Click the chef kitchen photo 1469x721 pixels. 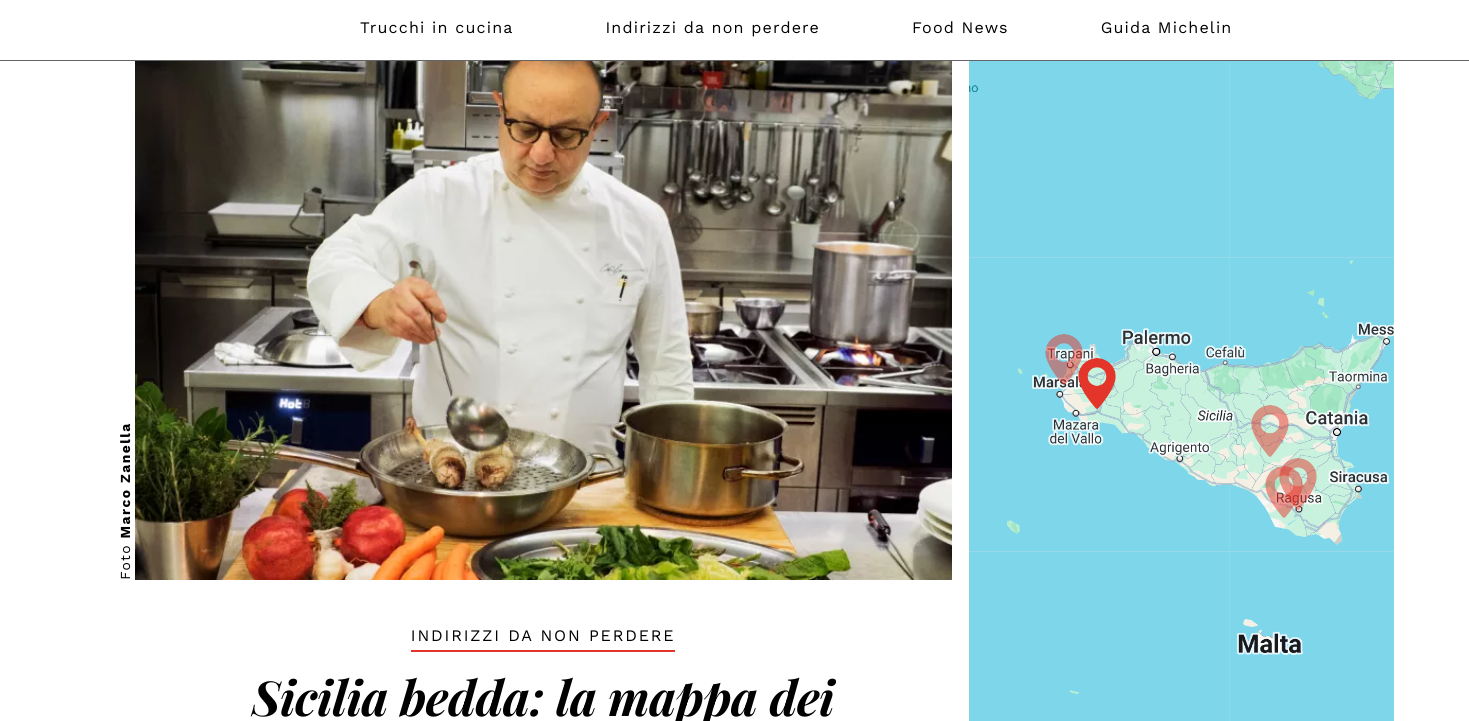click(x=543, y=320)
